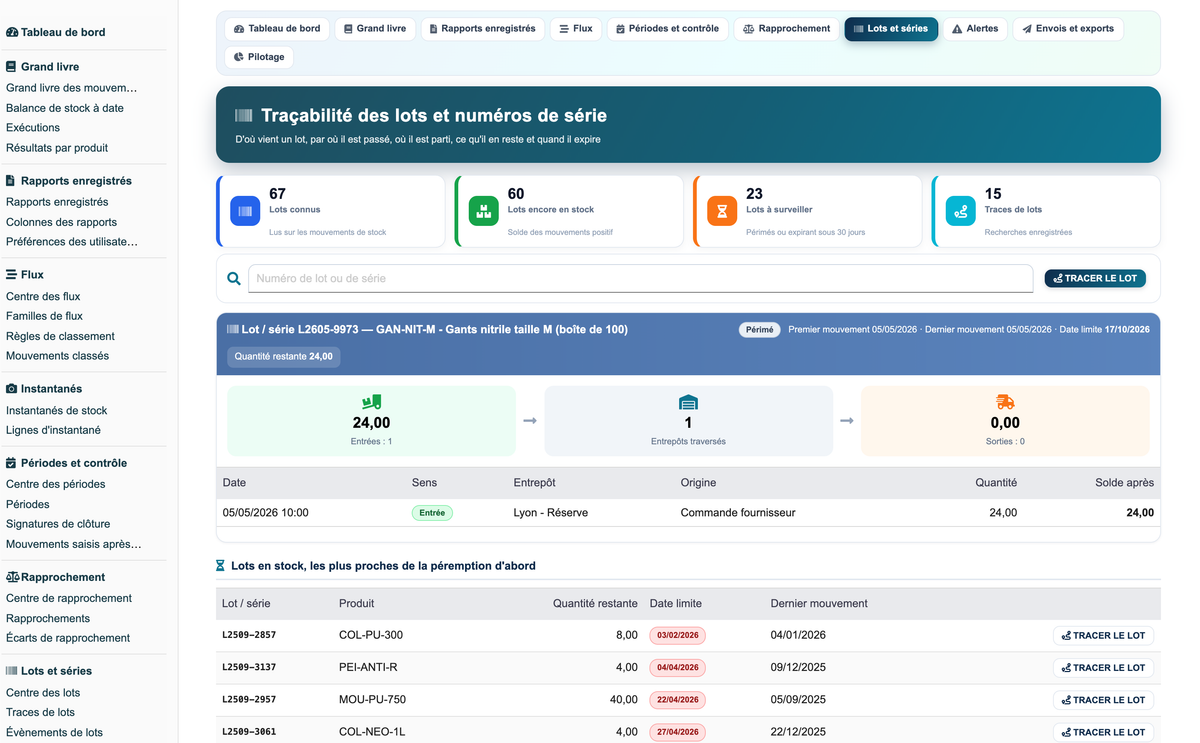The height and width of the screenshot is (743, 1200).
Task: Click the boxes icon on Lots encore en stock card
Action: point(484,211)
